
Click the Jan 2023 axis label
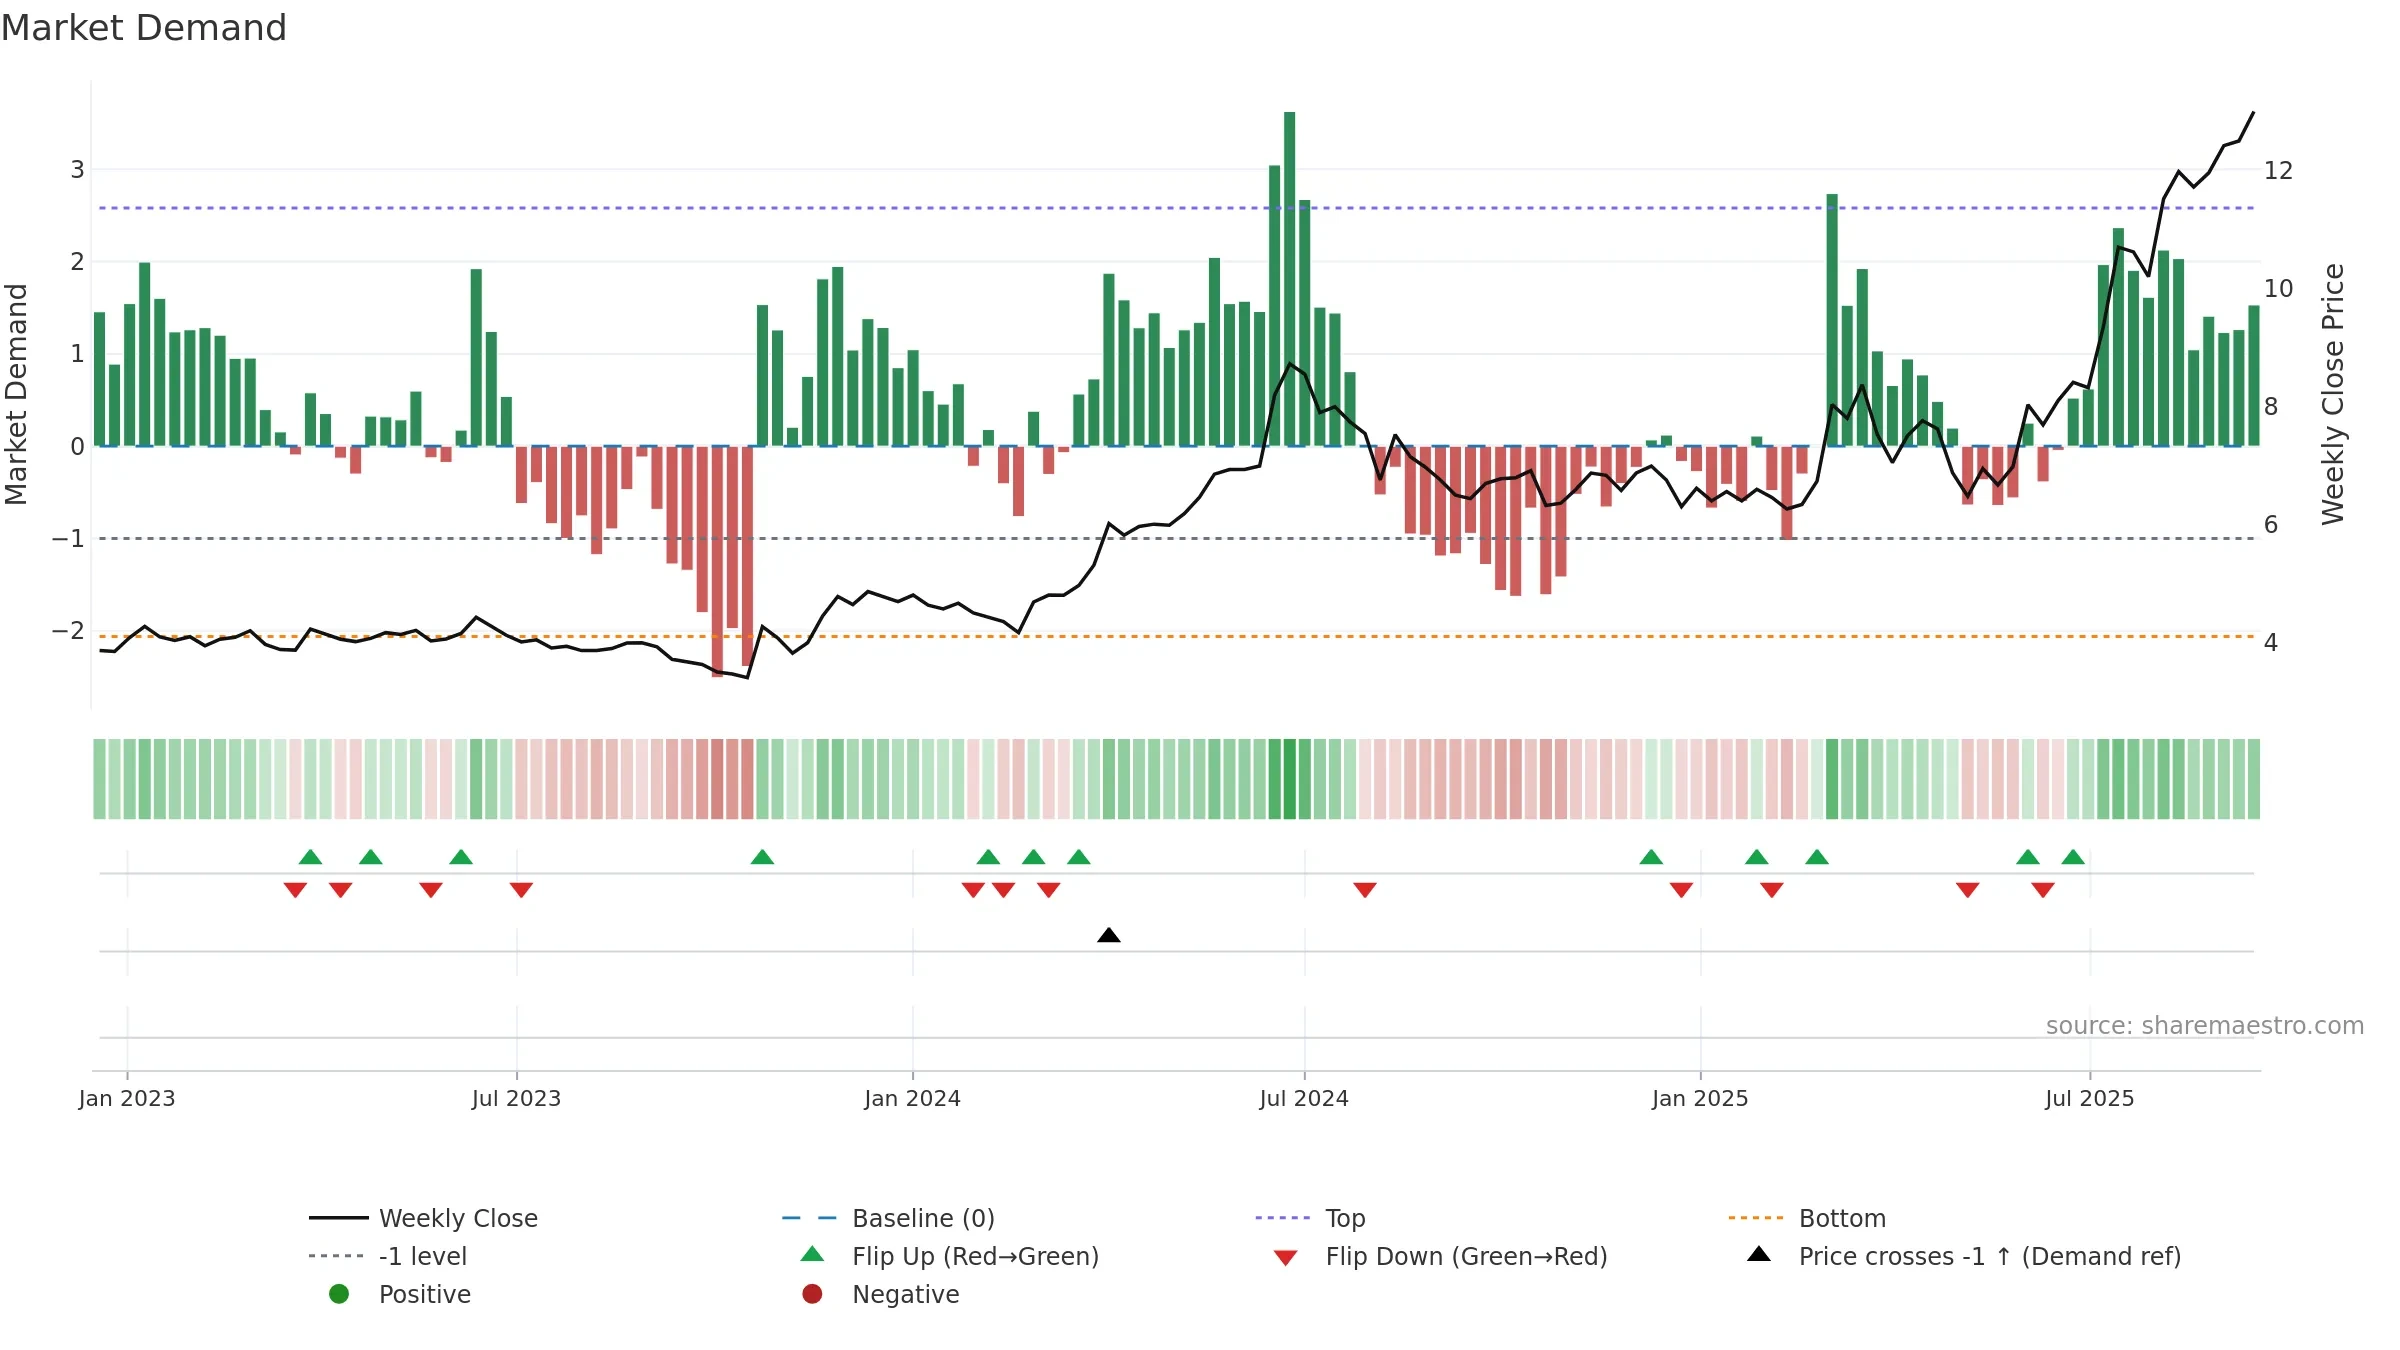point(127,1098)
